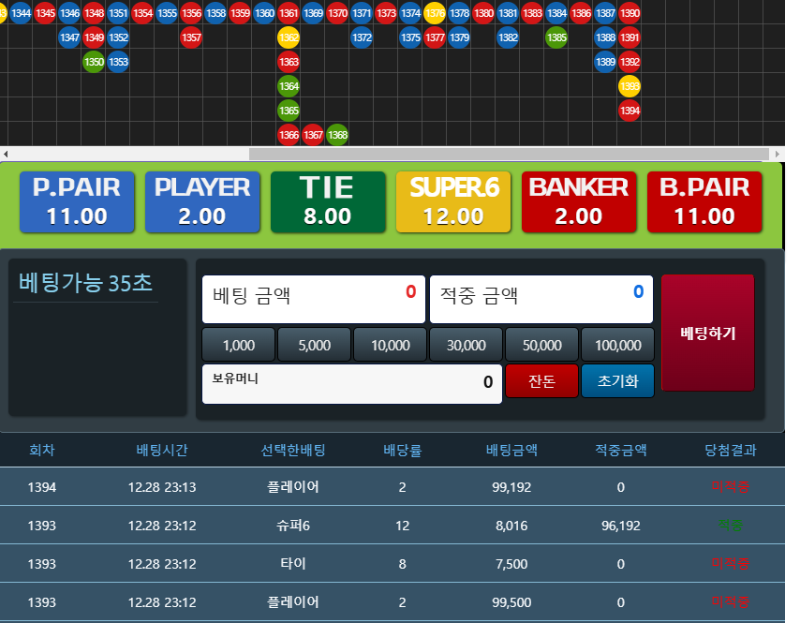The image size is (800, 623).
Task: Click red round marker 1357
Action: click(x=191, y=37)
